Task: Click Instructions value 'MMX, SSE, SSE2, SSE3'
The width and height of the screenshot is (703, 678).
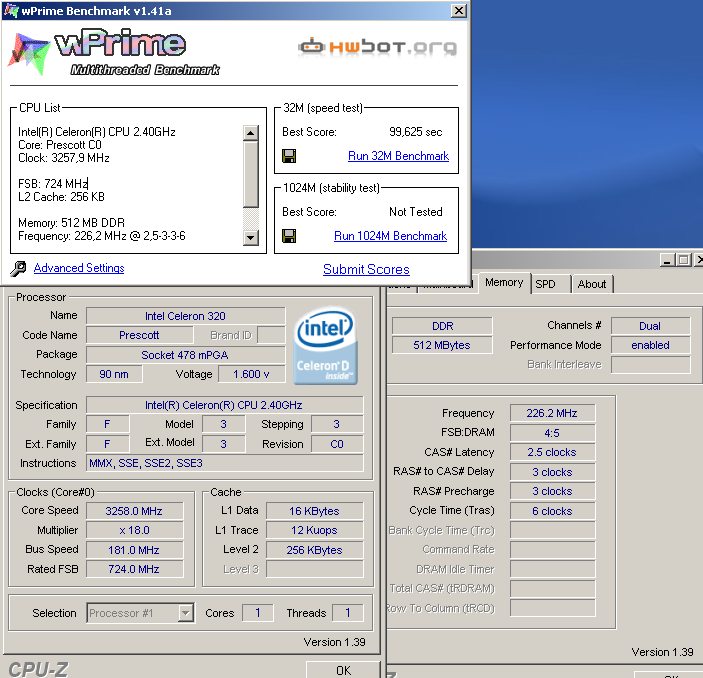Action: coord(224,463)
